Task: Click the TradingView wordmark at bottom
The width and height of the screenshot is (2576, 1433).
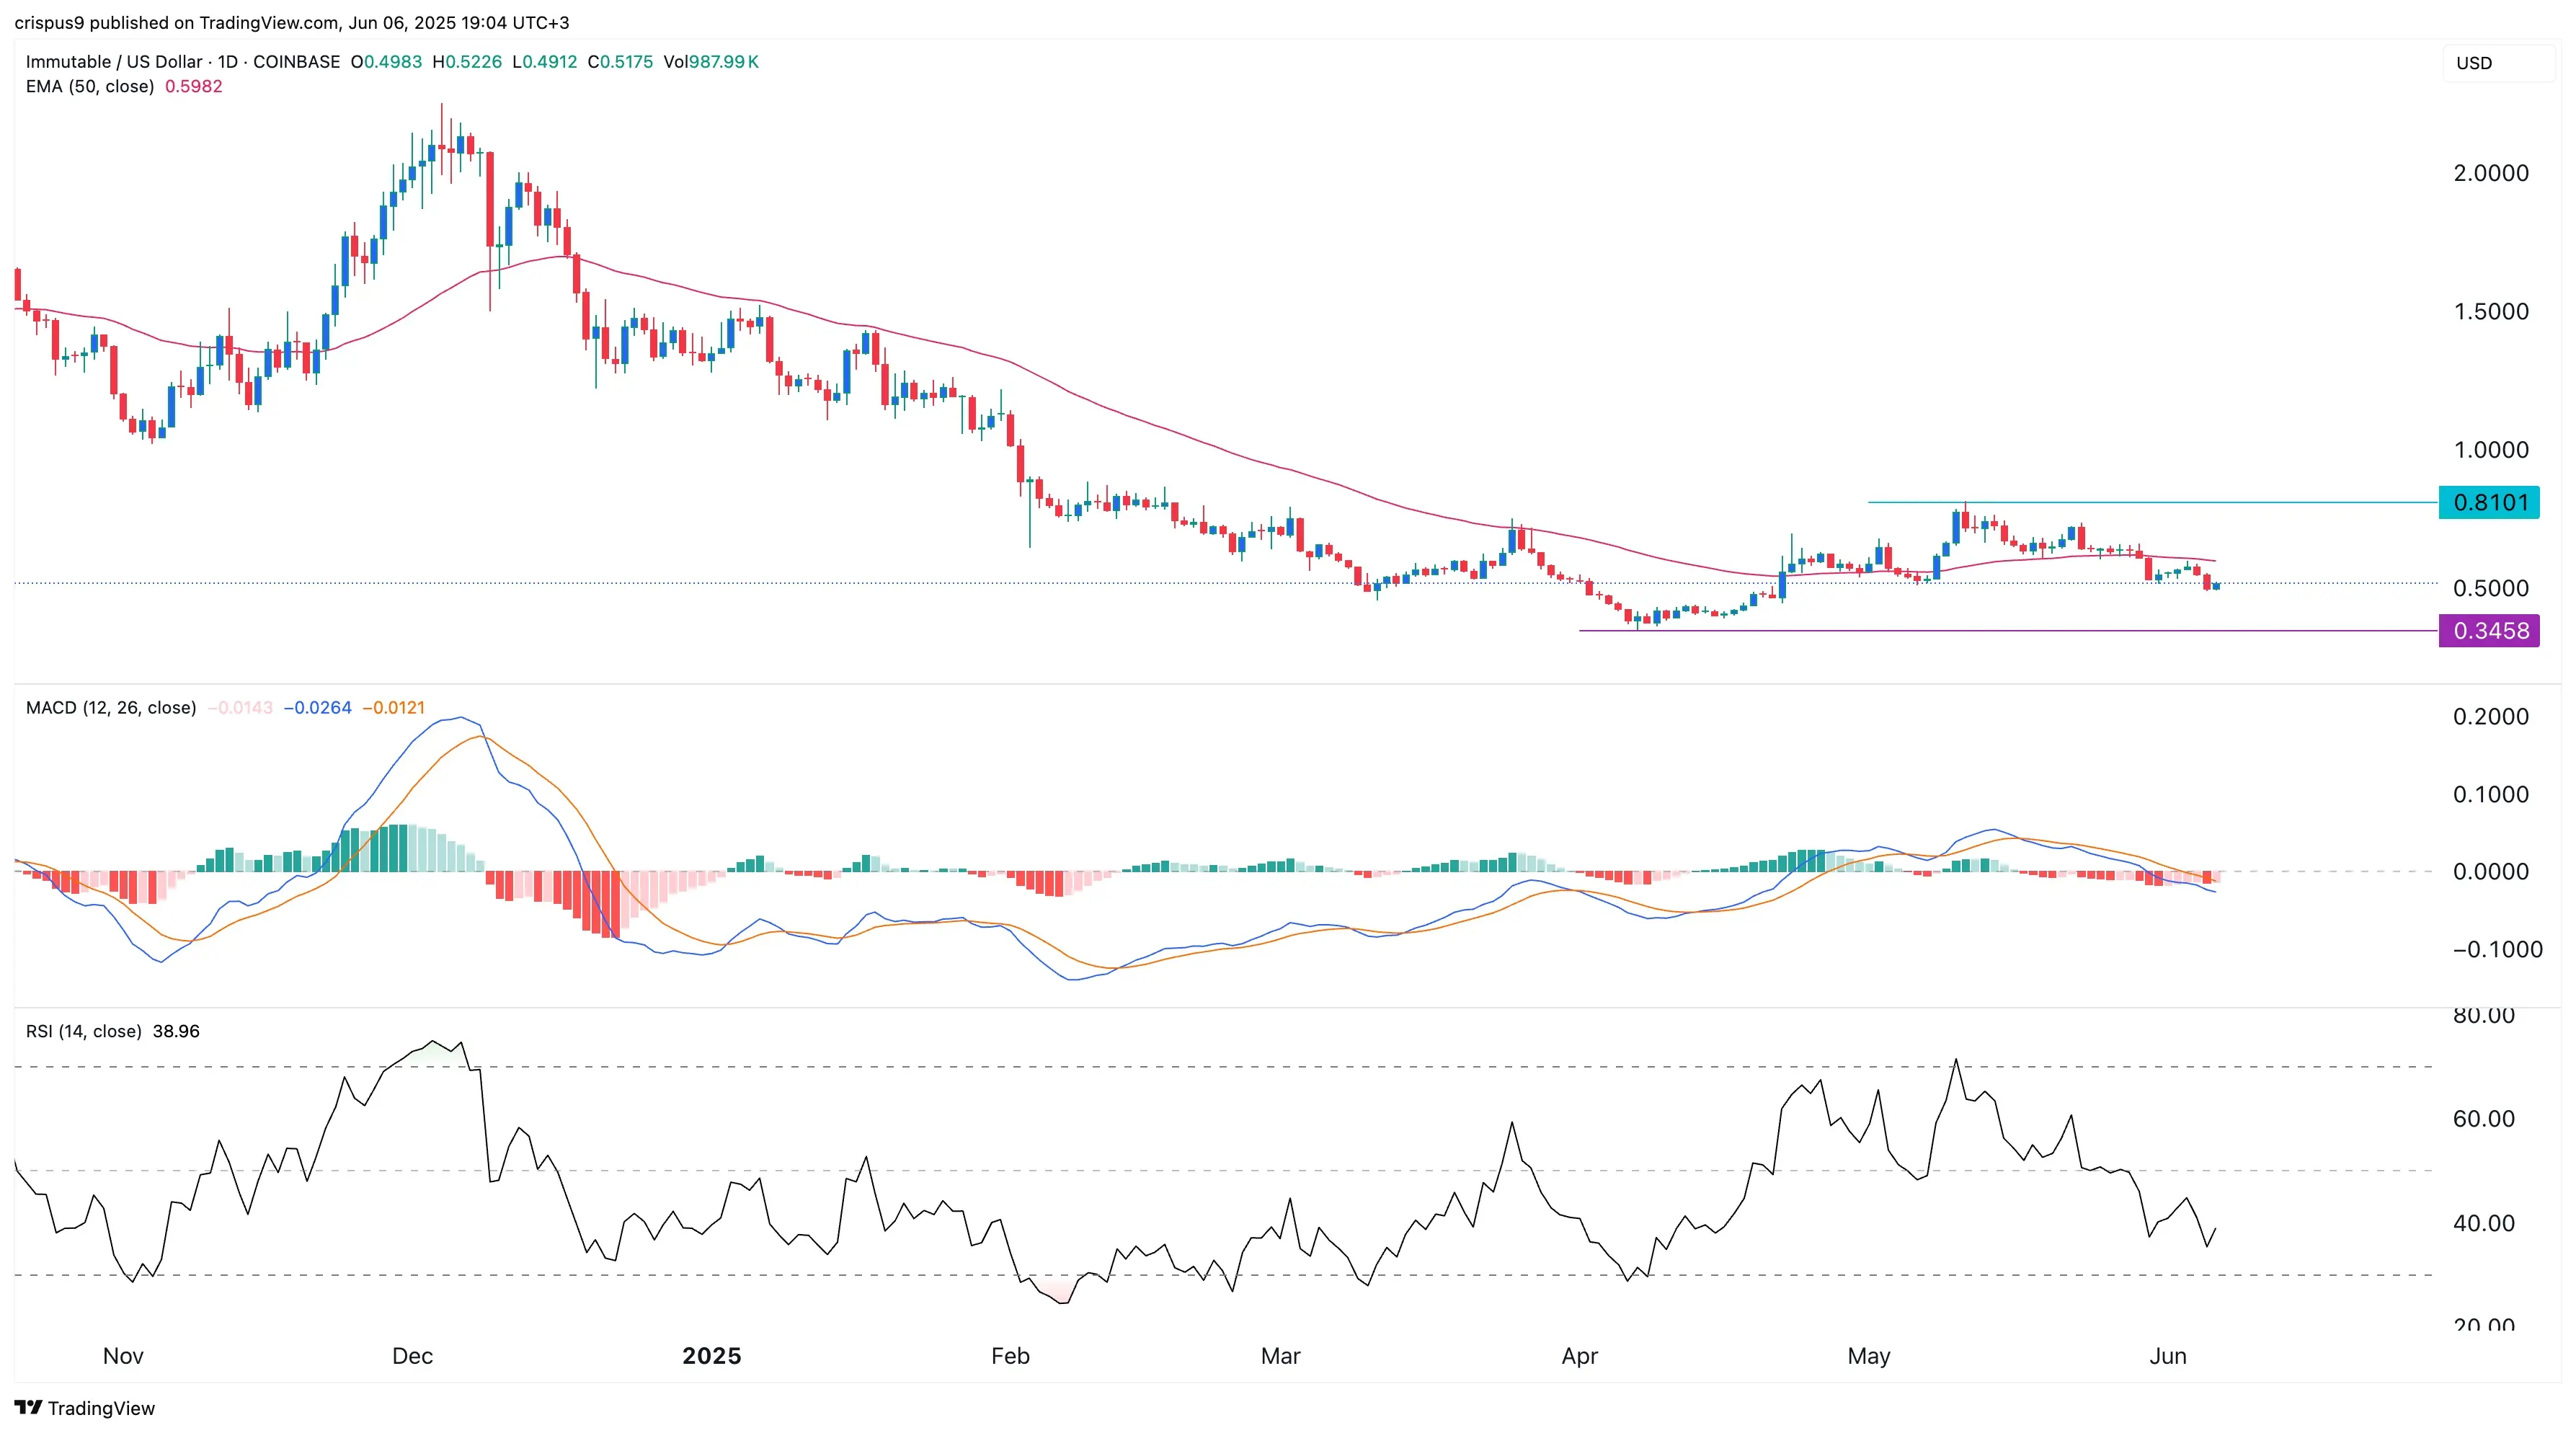Action: pos(102,1408)
